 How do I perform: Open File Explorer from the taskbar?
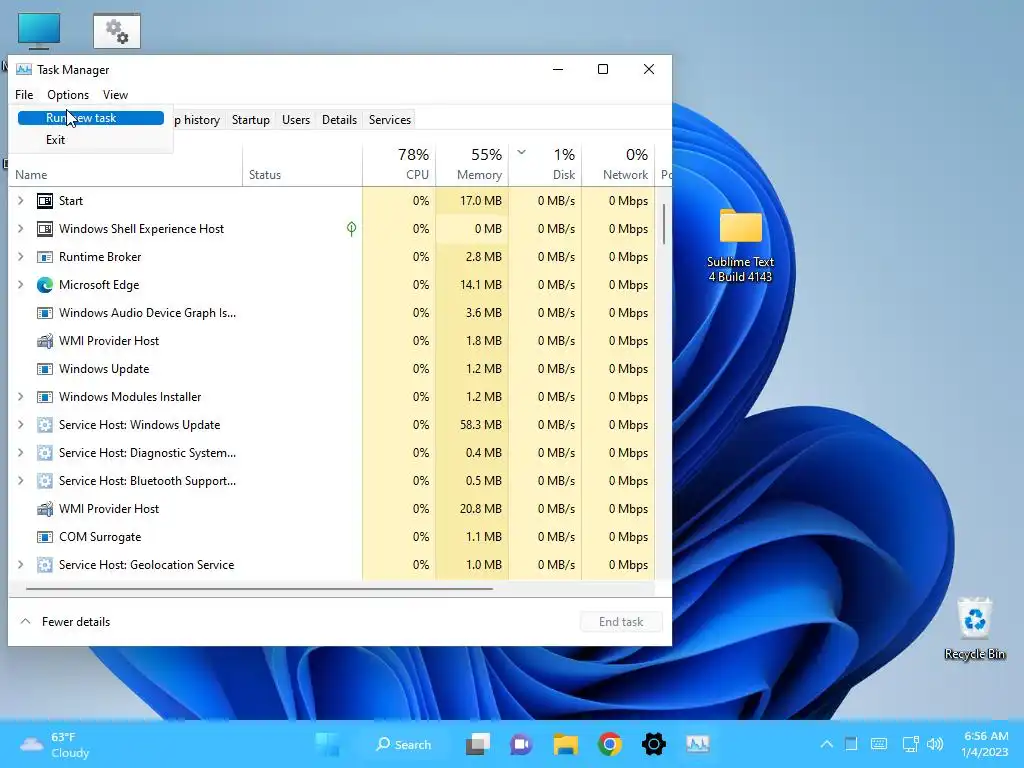coord(566,744)
